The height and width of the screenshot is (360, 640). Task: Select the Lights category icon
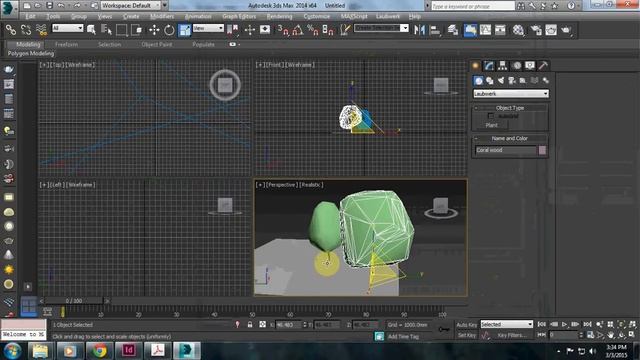(501, 80)
